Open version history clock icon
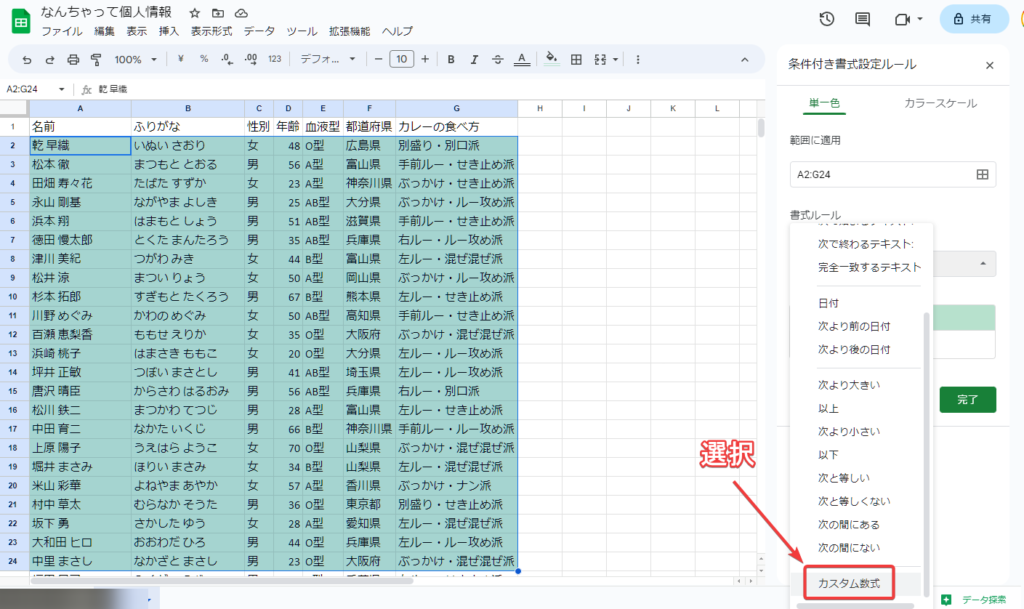The height and width of the screenshot is (609, 1024). tap(827, 19)
